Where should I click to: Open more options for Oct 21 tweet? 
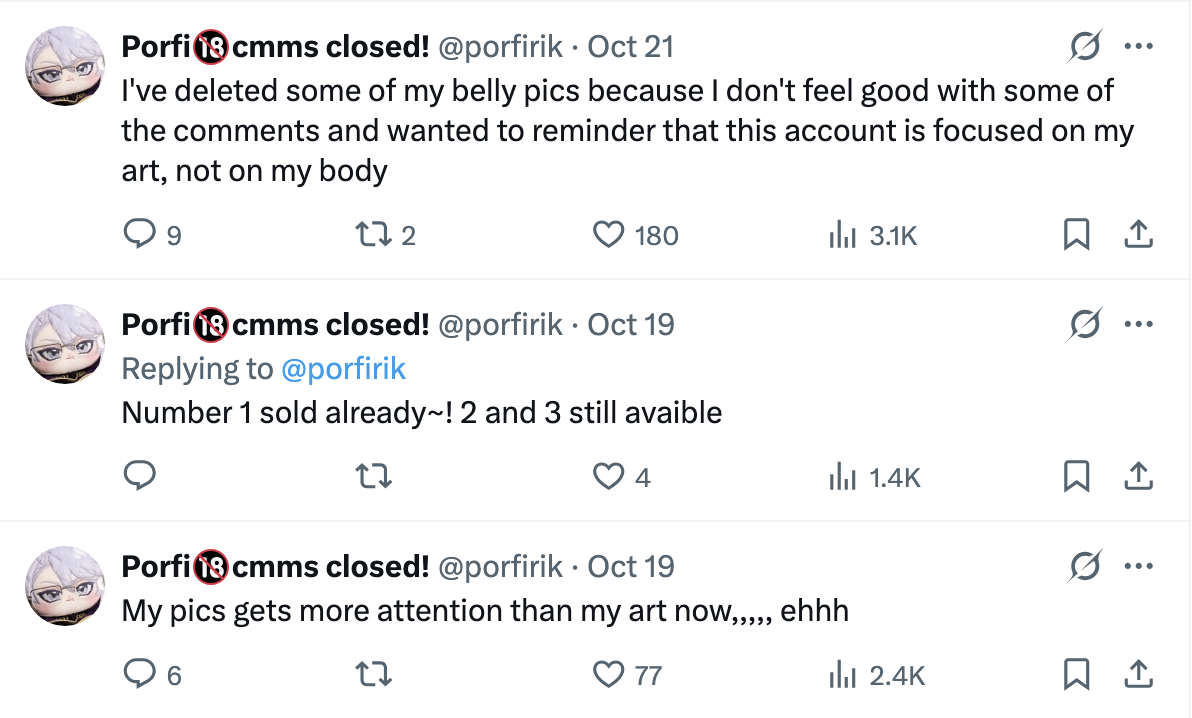[1138, 46]
